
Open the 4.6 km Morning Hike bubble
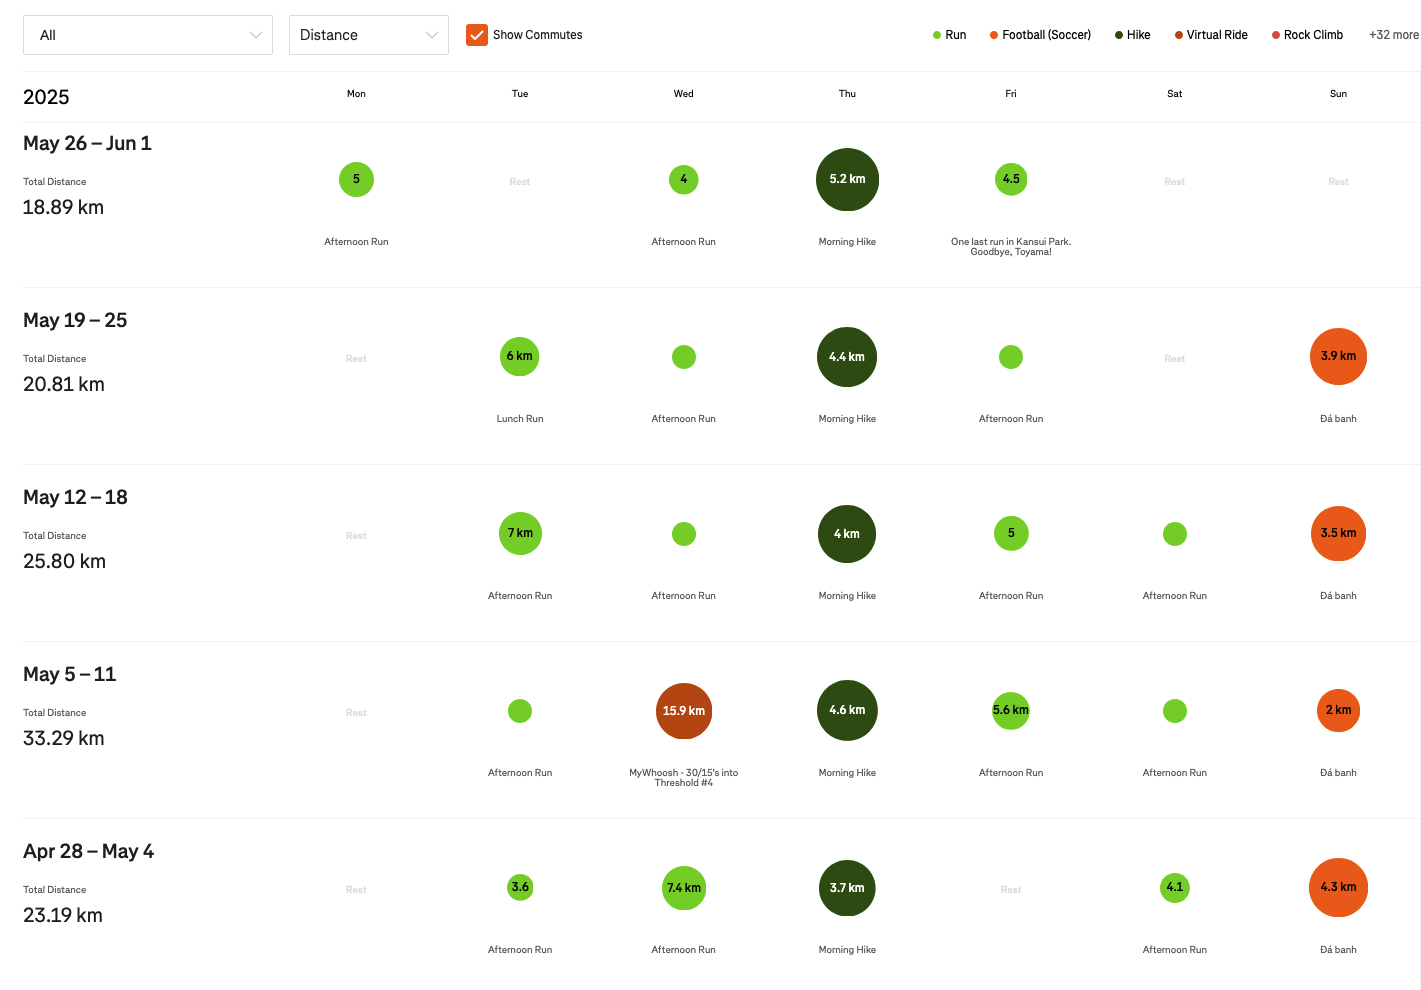(847, 711)
